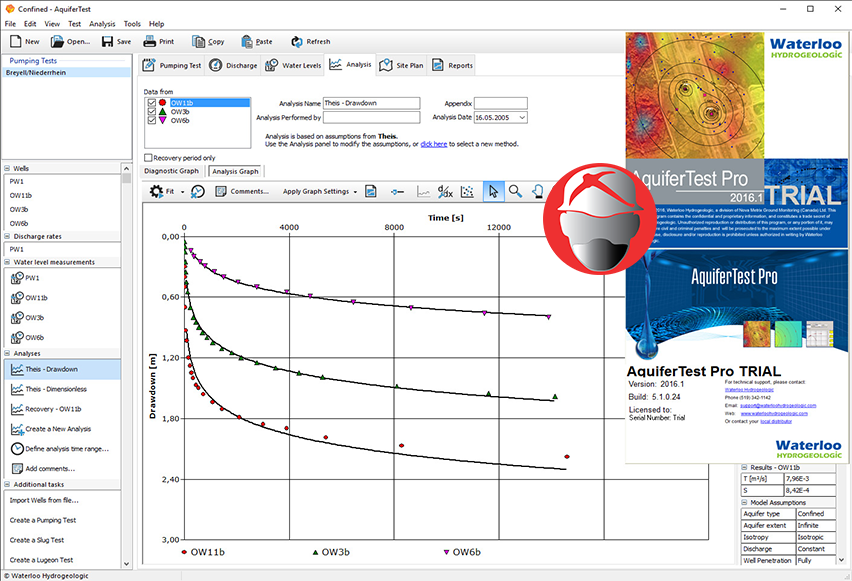Switch to the Pumping Test tab
Screen dimensions: 852x581
click(x=172, y=65)
